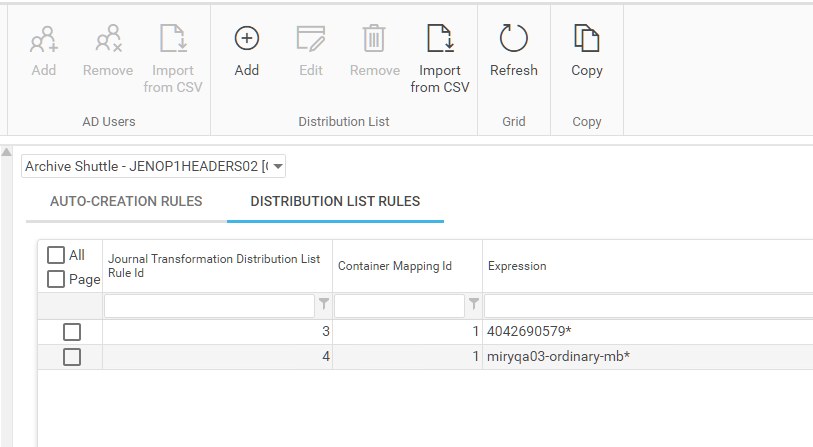This screenshot has height=447, width=813.
Task: Sort by Container Mapping Id column header
Action: [x=395, y=266]
